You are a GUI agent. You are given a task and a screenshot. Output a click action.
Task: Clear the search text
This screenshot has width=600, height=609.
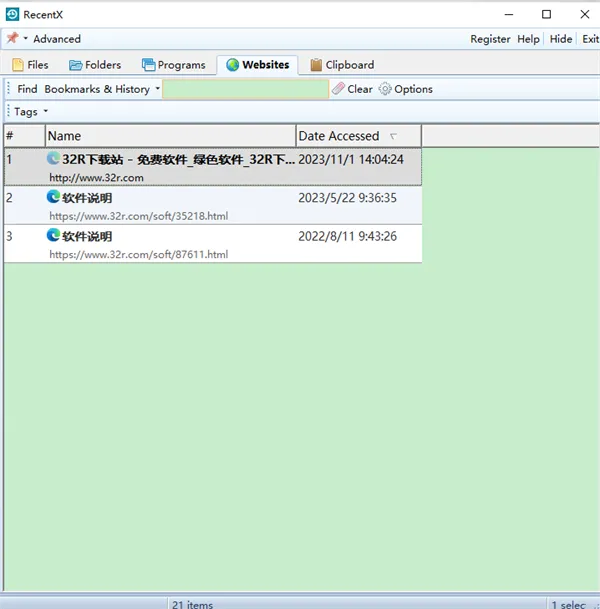353,89
